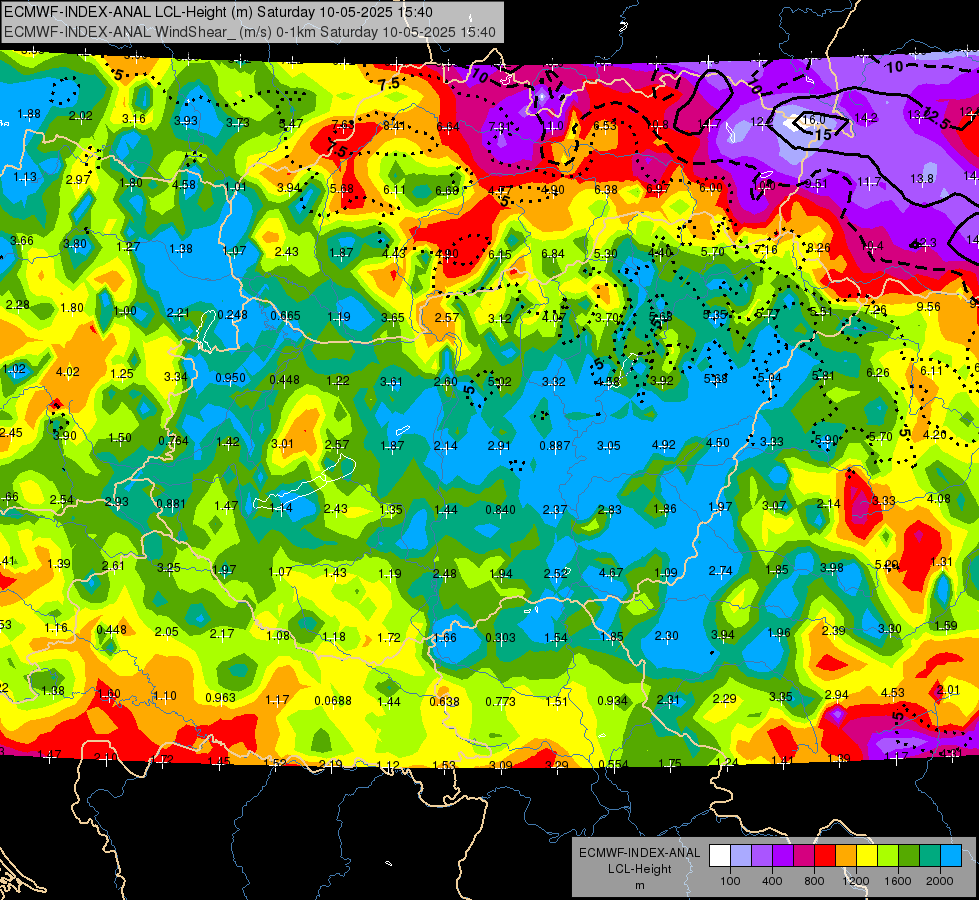Click the wind shear value 16.0
979x900 pixels.
point(814,119)
